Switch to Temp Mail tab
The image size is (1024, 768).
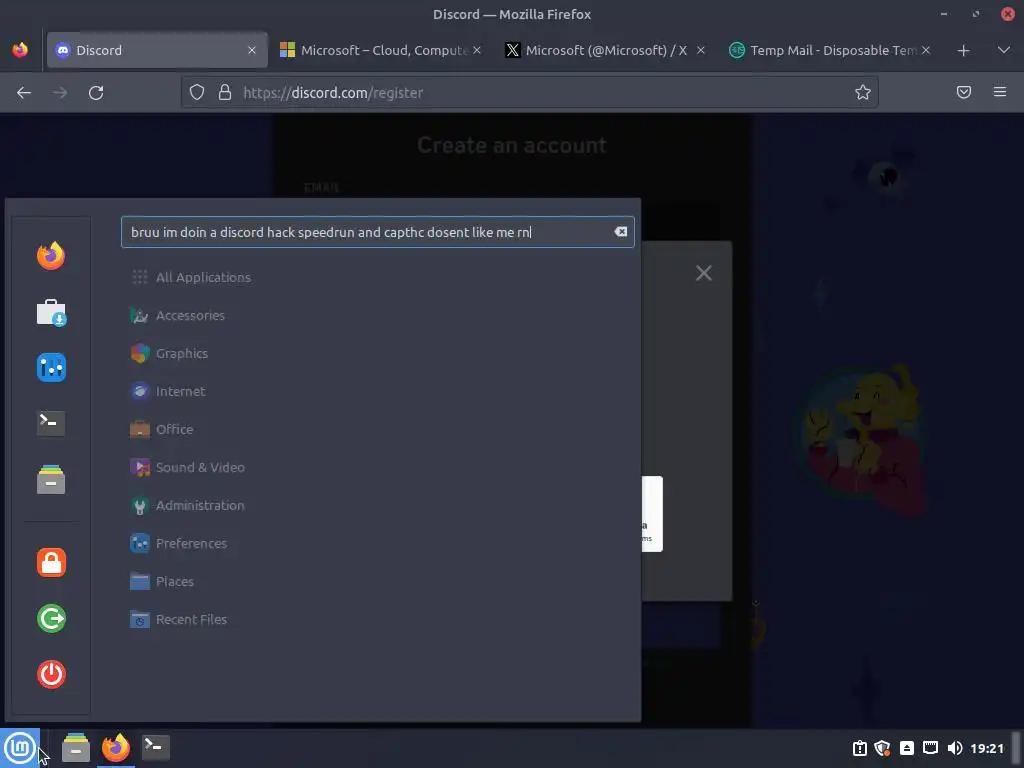pos(829,50)
